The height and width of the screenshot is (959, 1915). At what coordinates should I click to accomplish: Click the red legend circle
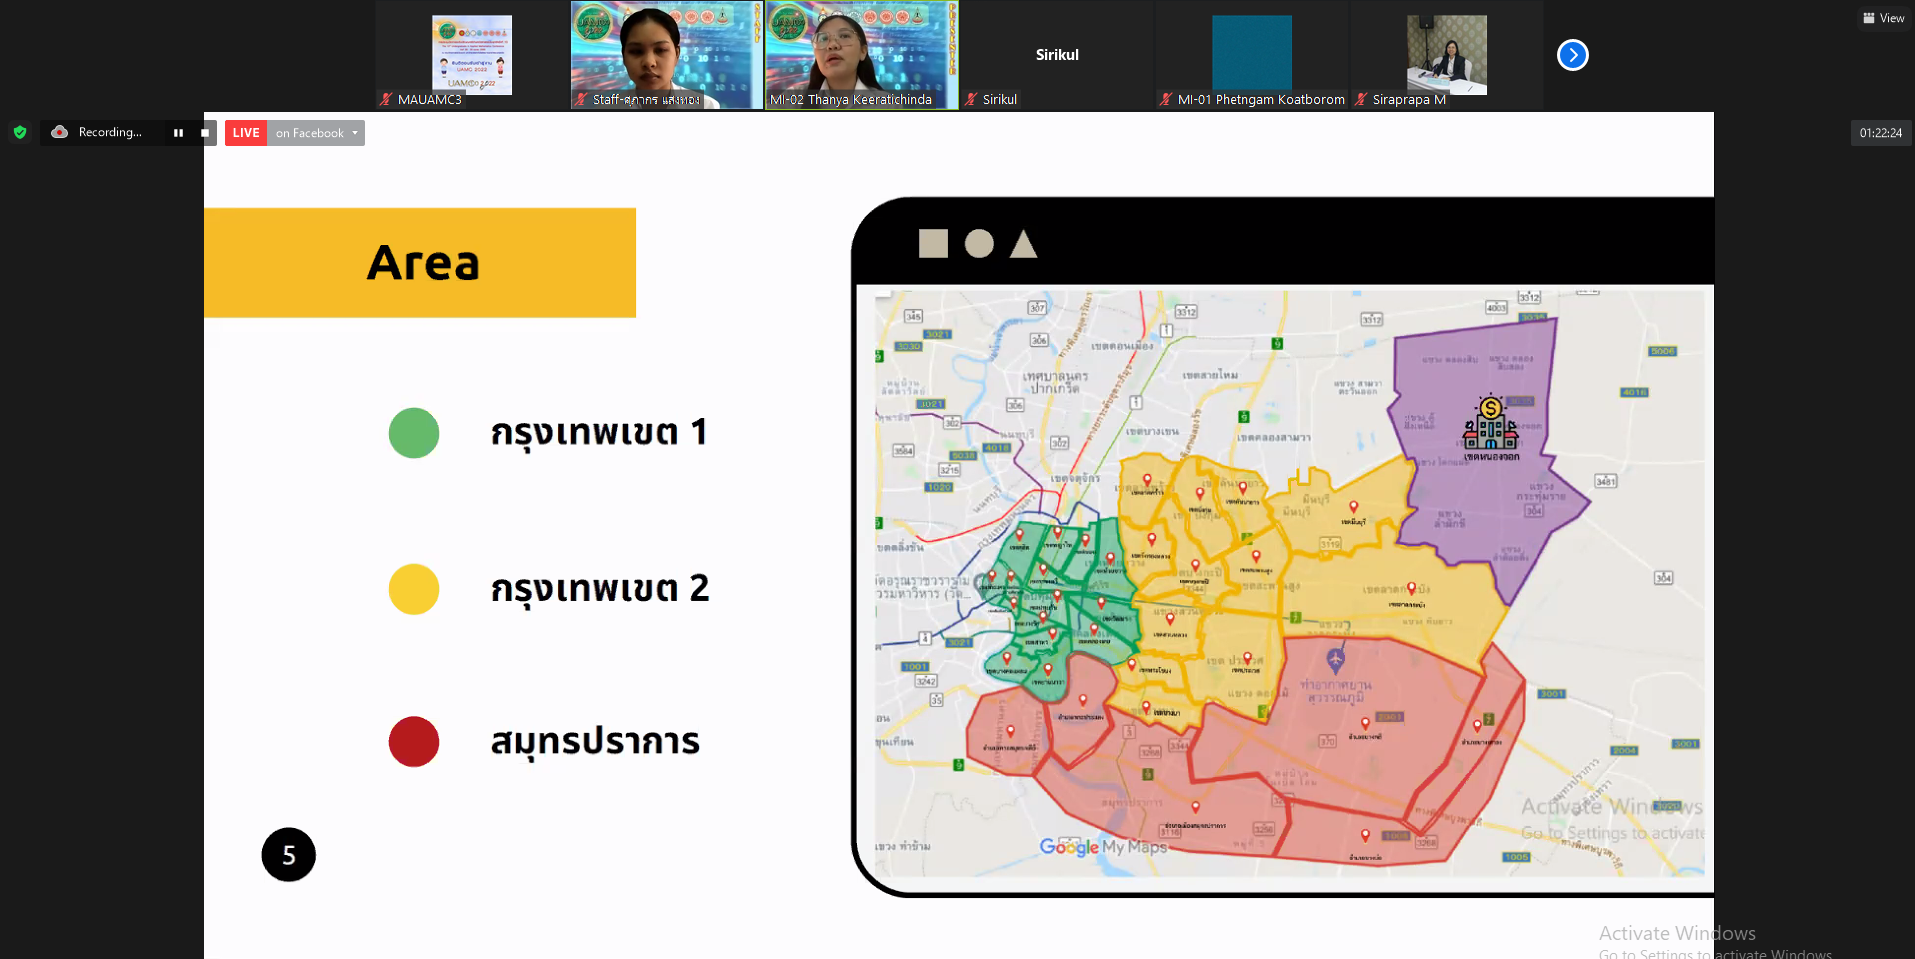coord(414,742)
